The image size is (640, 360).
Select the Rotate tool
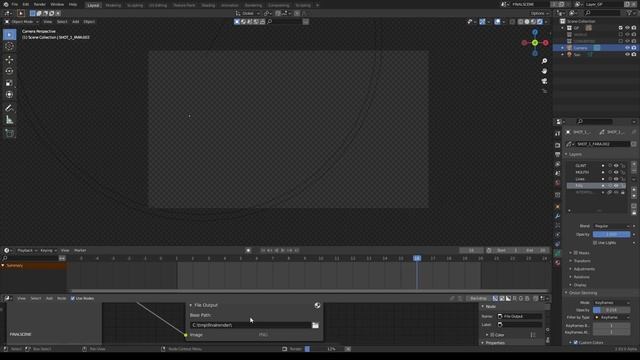(9, 71)
